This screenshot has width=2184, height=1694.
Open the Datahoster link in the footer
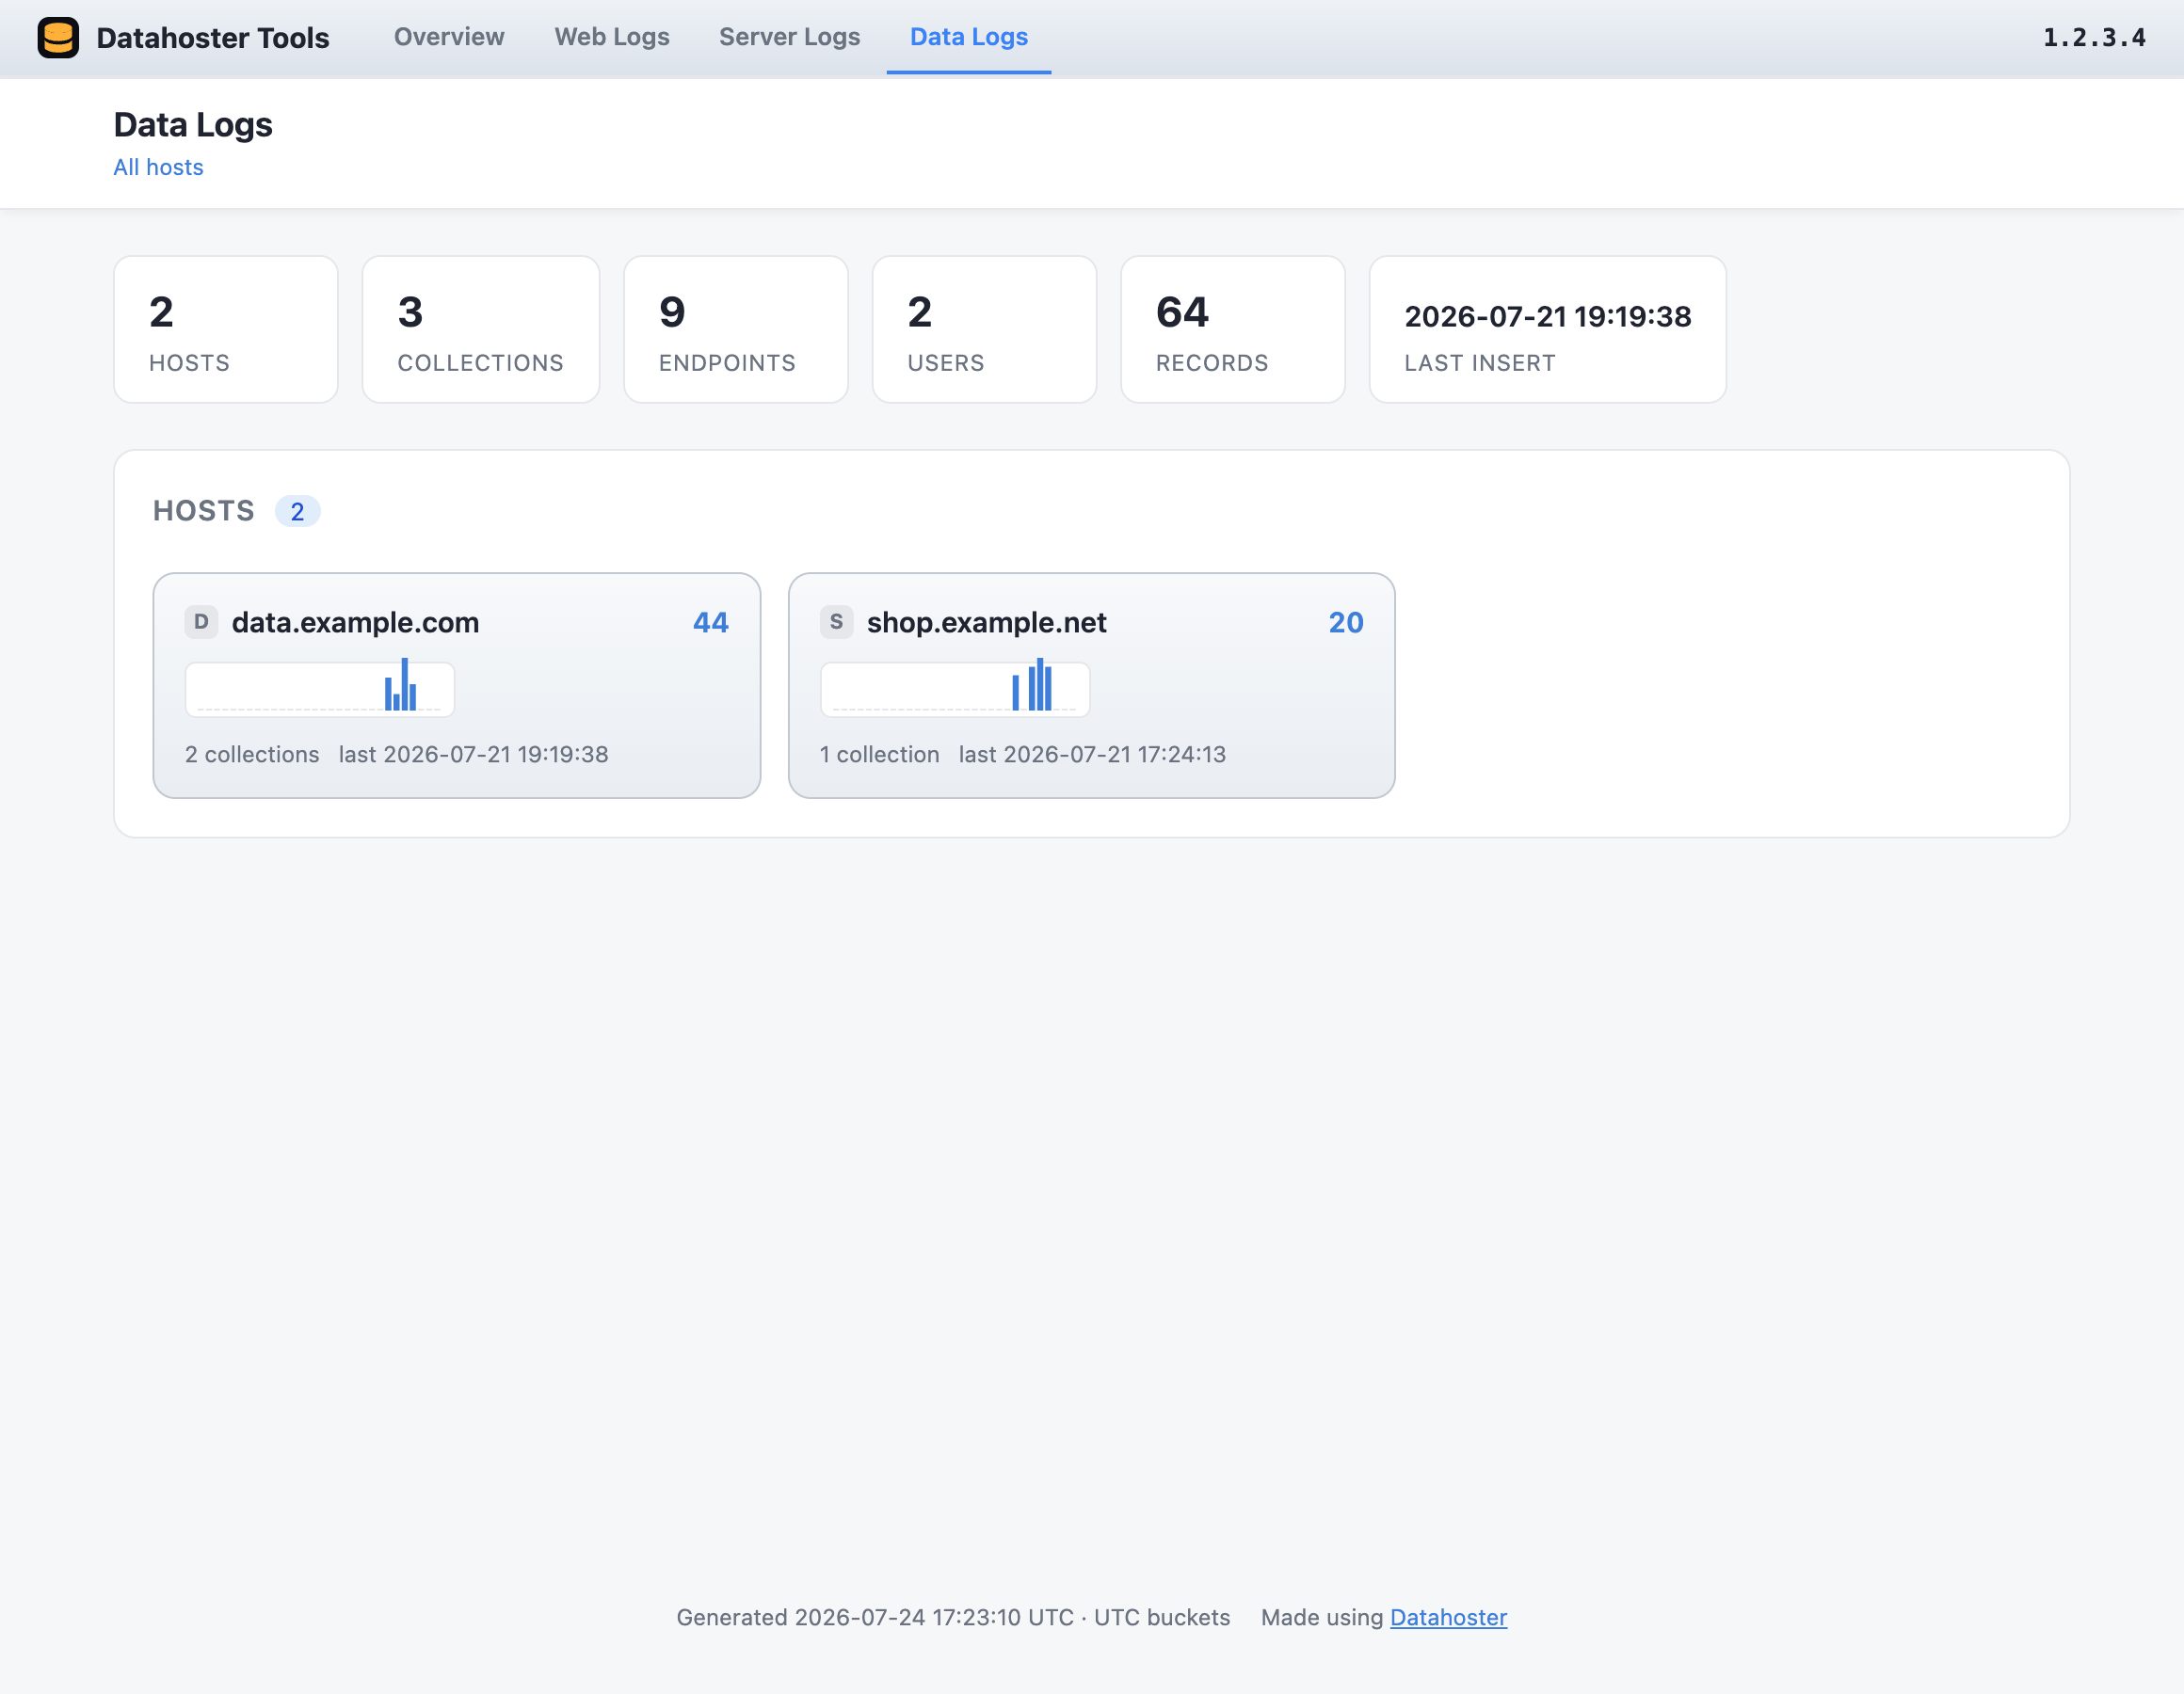coord(1448,1617)
